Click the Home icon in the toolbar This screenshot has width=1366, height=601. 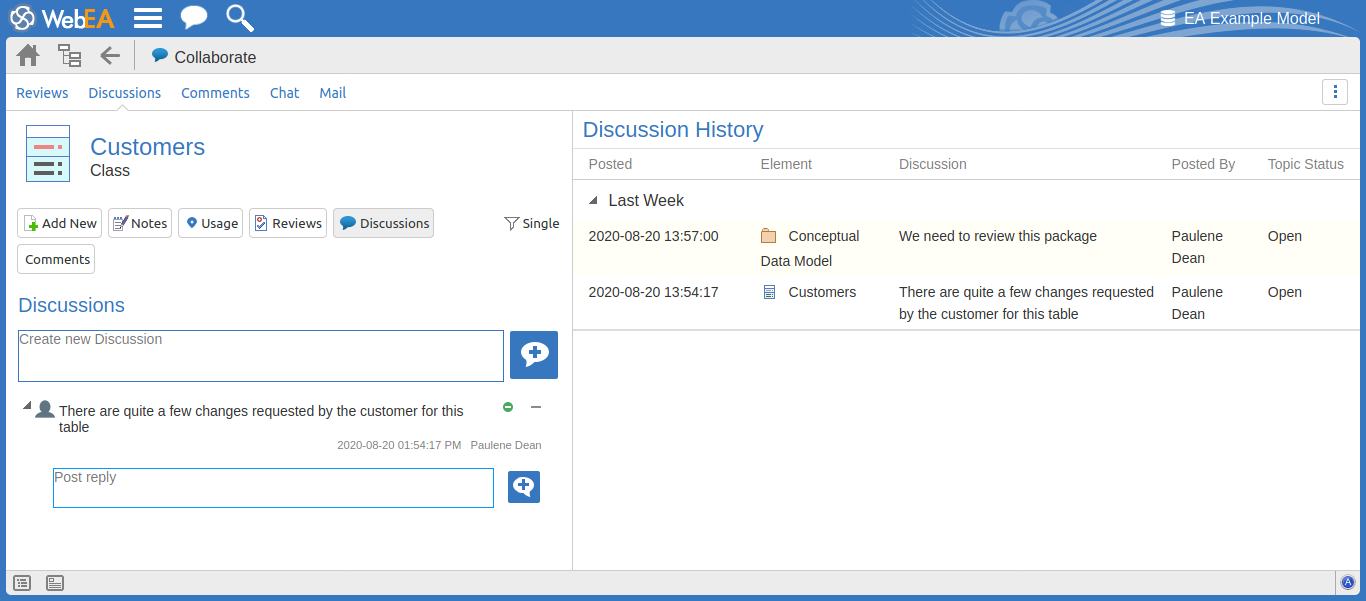click(x=28, y=56)
